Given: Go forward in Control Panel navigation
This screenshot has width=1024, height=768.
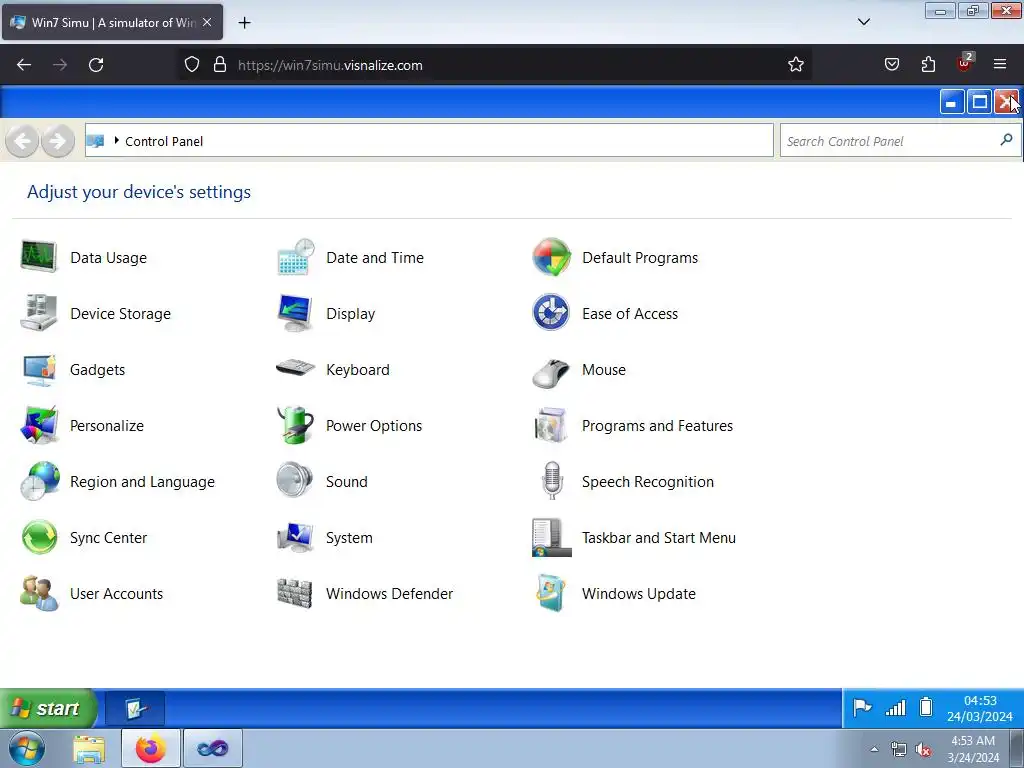Looking at the screenshot, I should (x=57, y=140).
